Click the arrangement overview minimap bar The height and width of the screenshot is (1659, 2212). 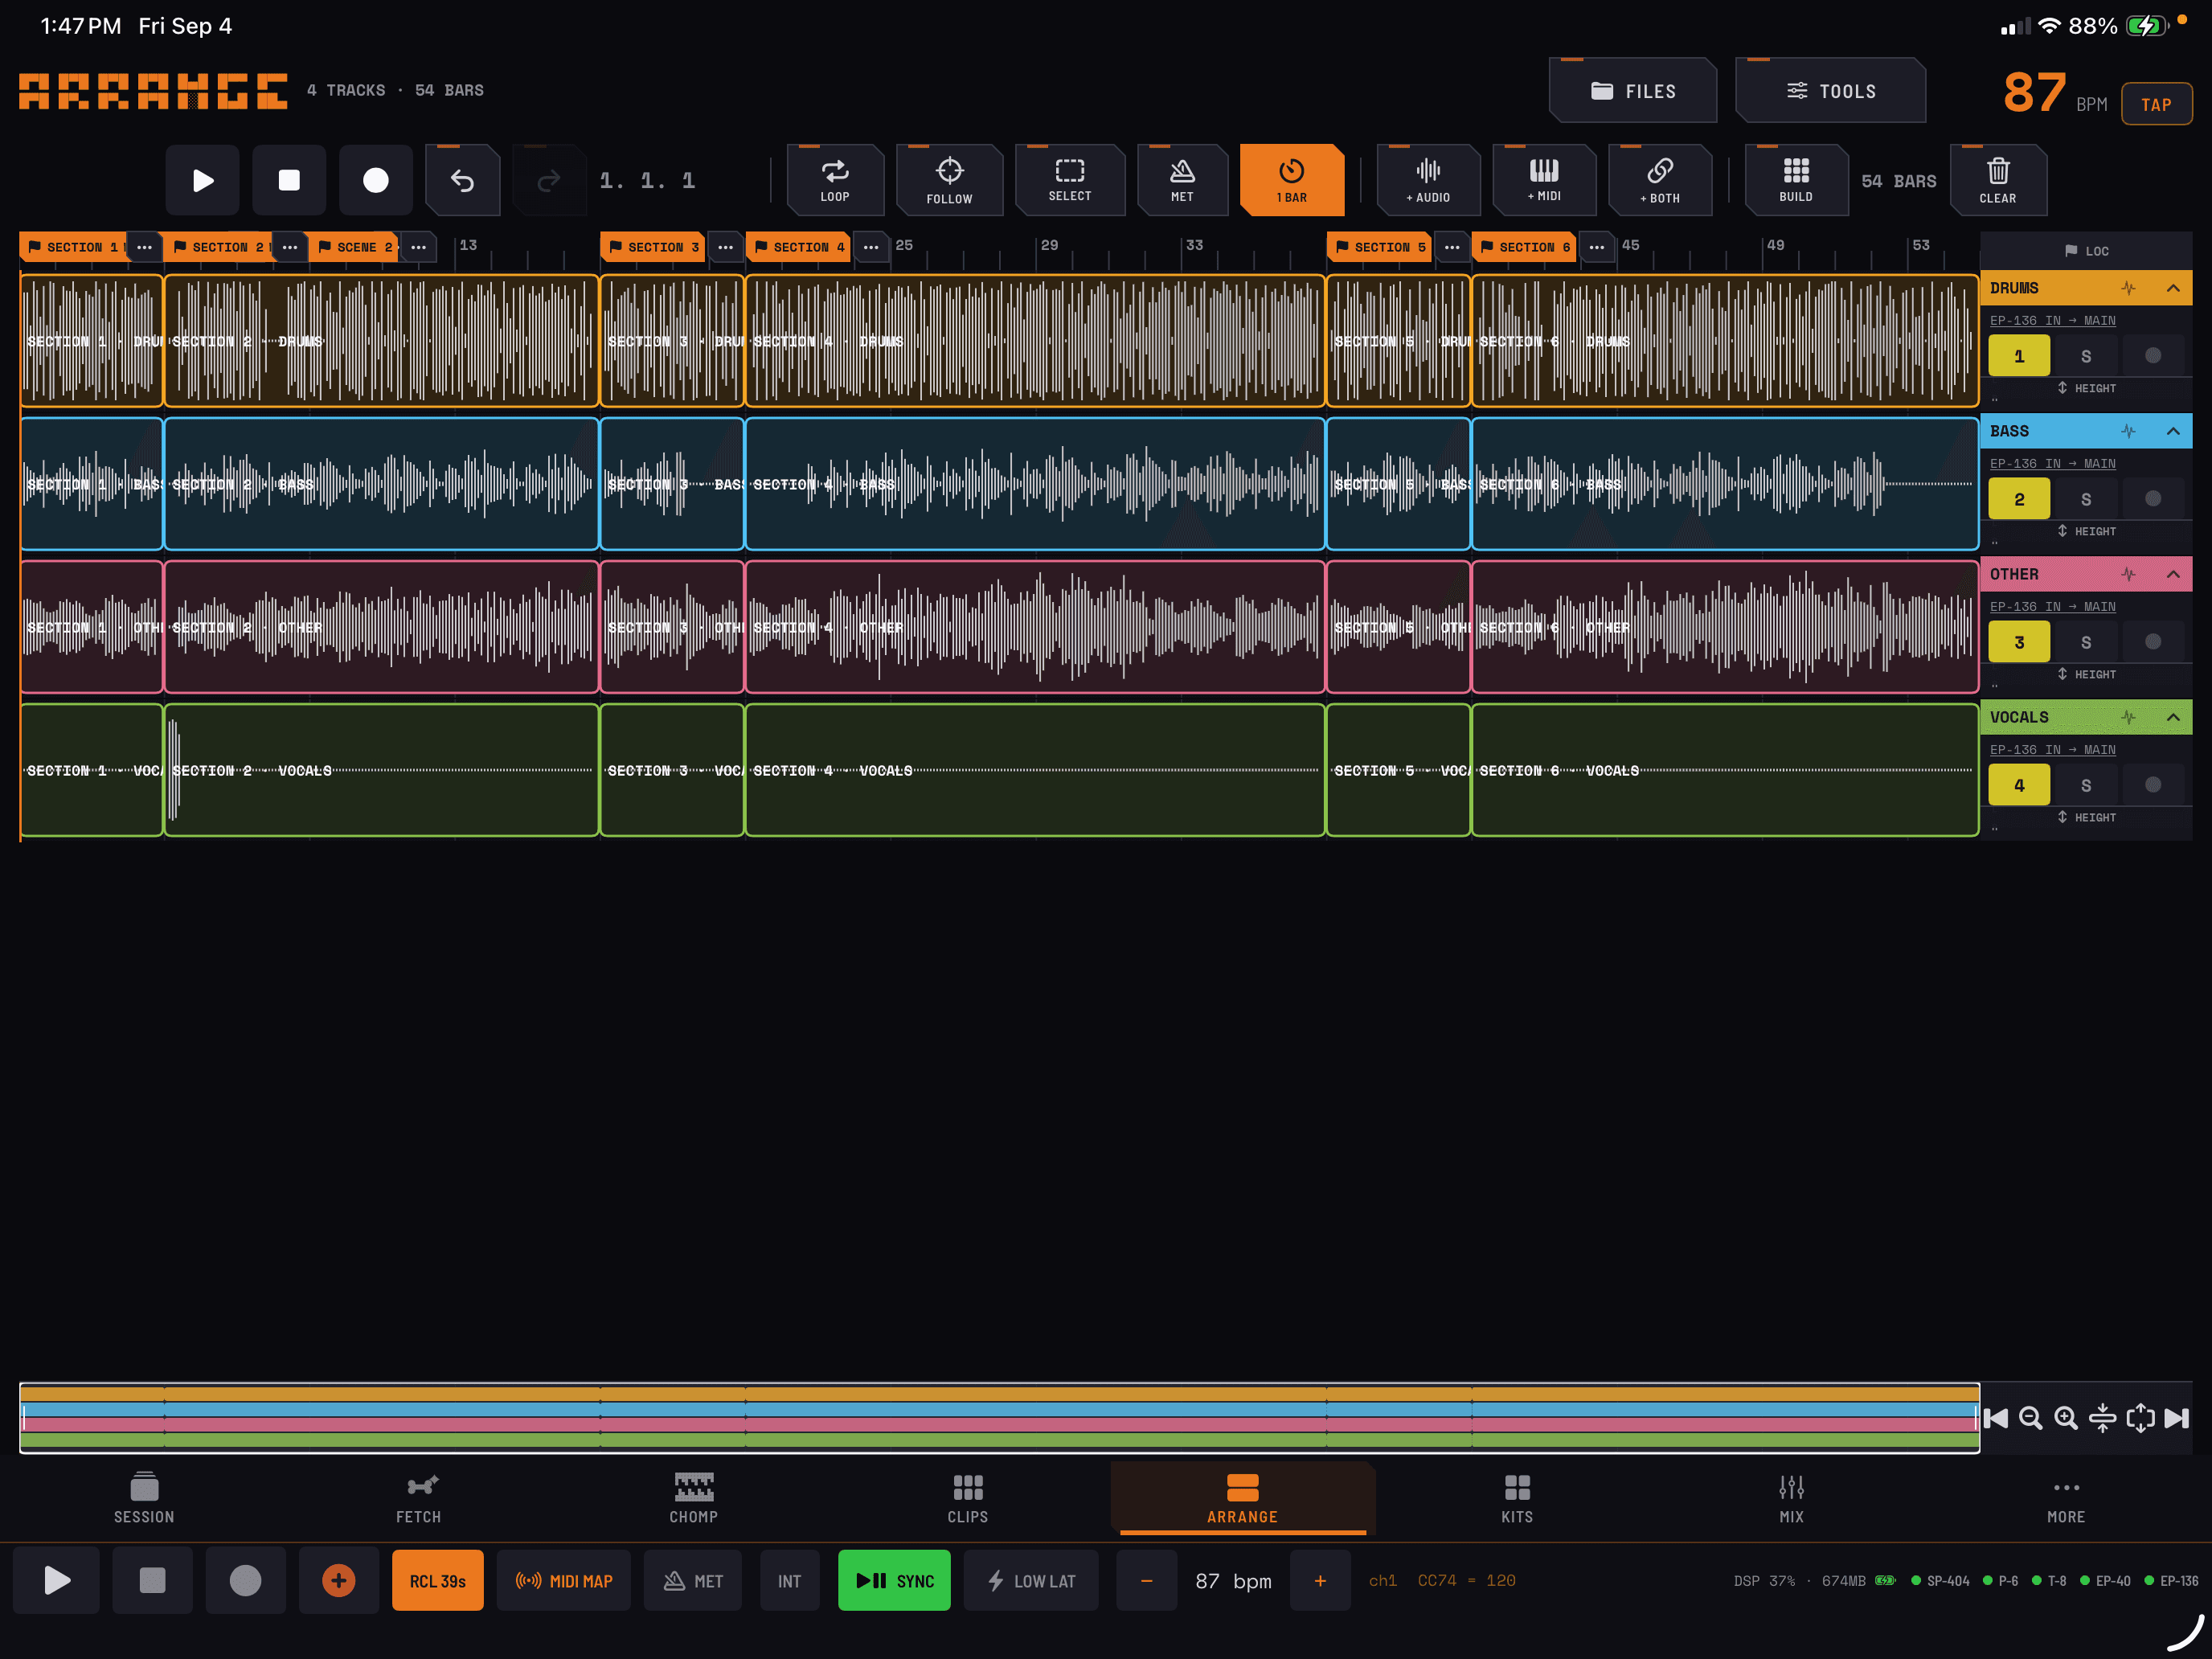(999, 1417)
